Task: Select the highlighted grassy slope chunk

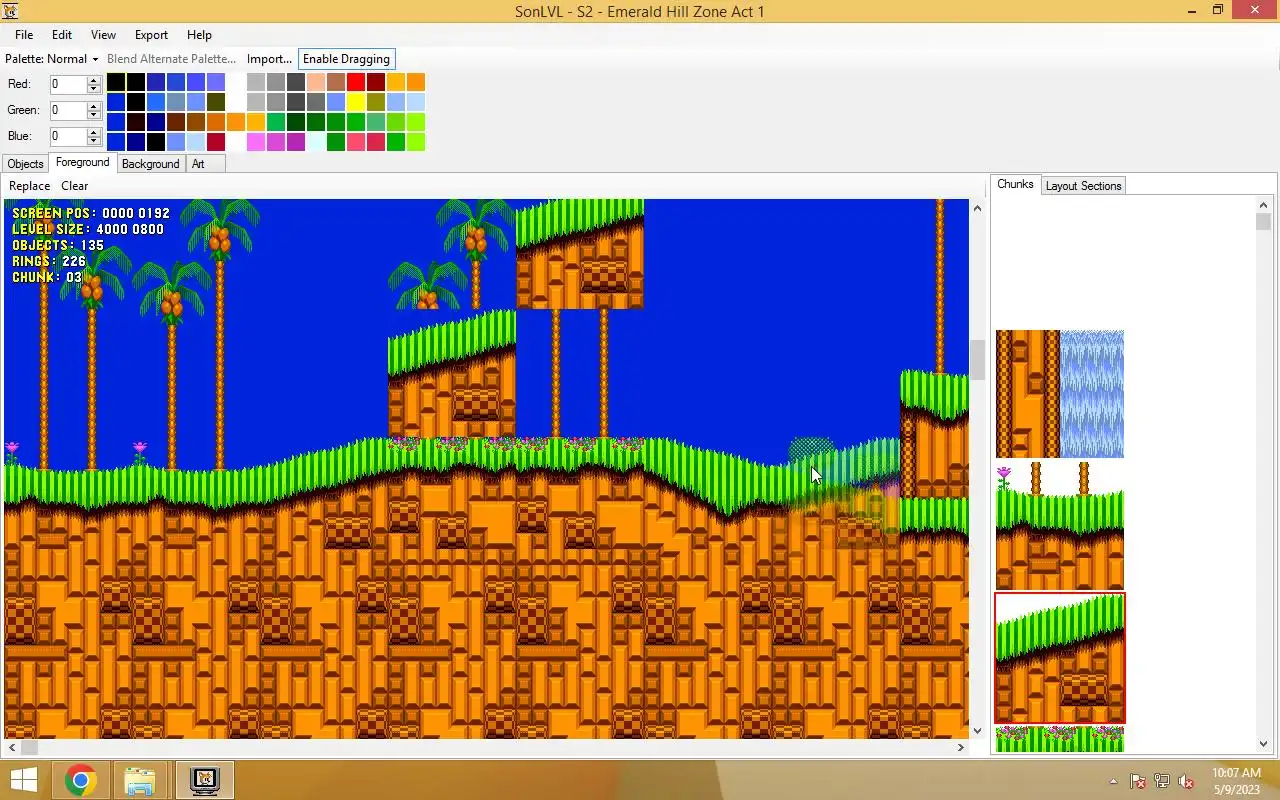Action: click(x=1060, y=658)
